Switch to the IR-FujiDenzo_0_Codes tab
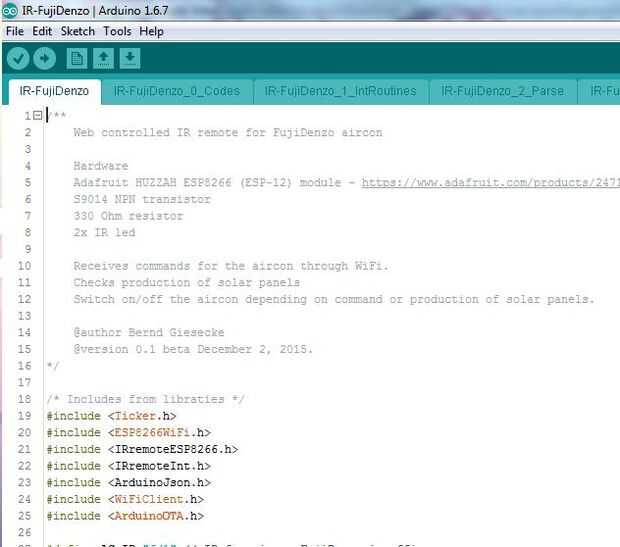Image resolution: width=620 pixels, height=547 pixels. coord(177,91)
